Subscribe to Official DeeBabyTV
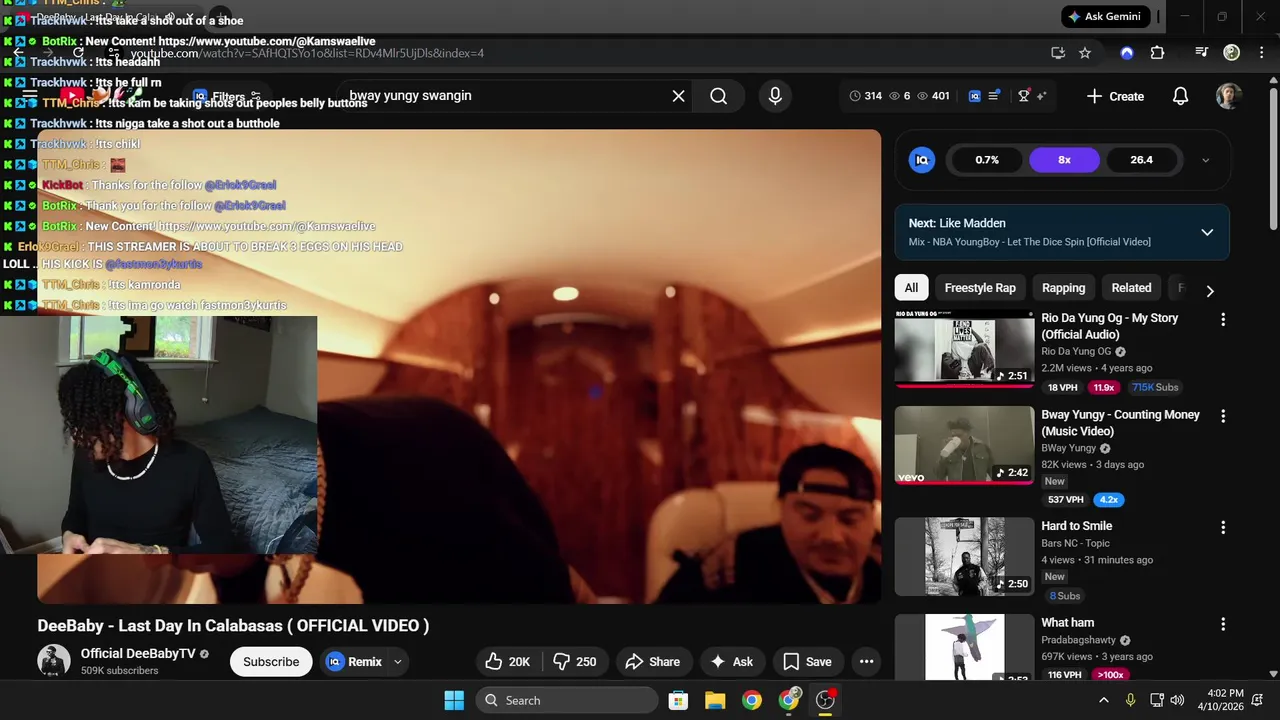1280x720 pixels. (271, 661)
